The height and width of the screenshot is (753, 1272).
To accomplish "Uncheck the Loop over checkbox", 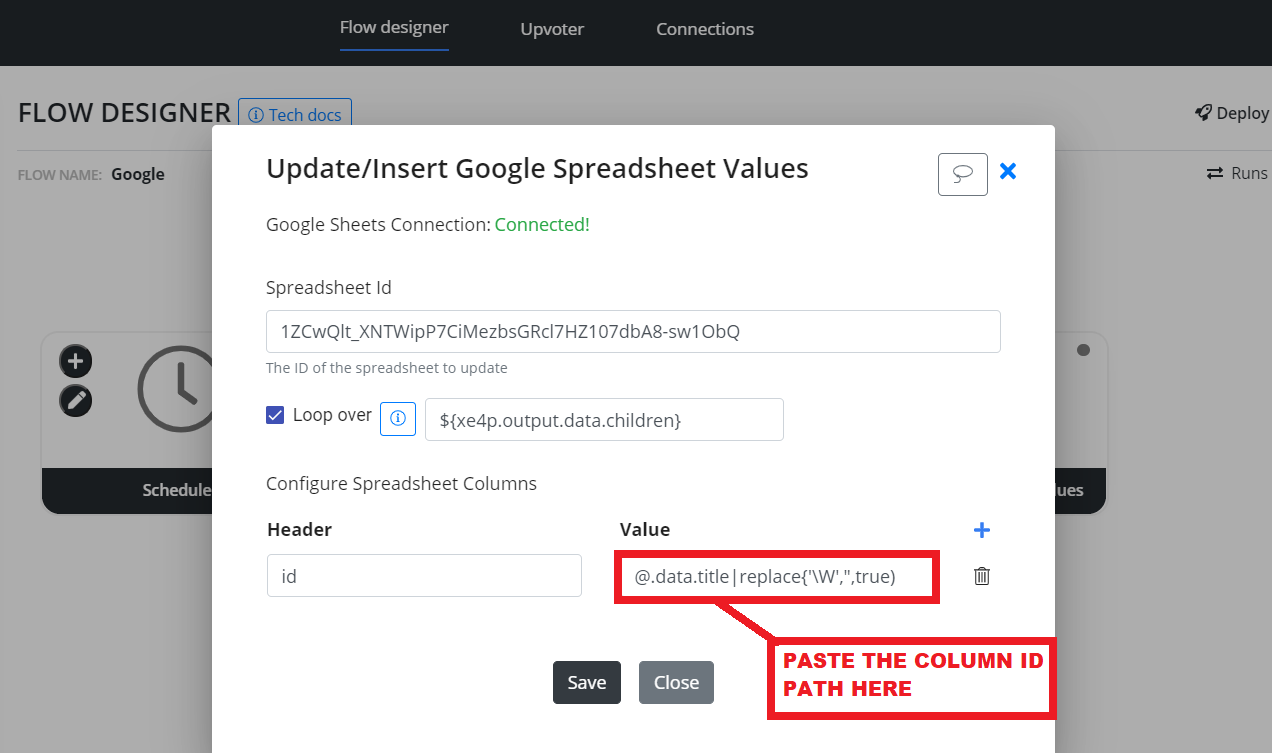I will click(275, 414).
